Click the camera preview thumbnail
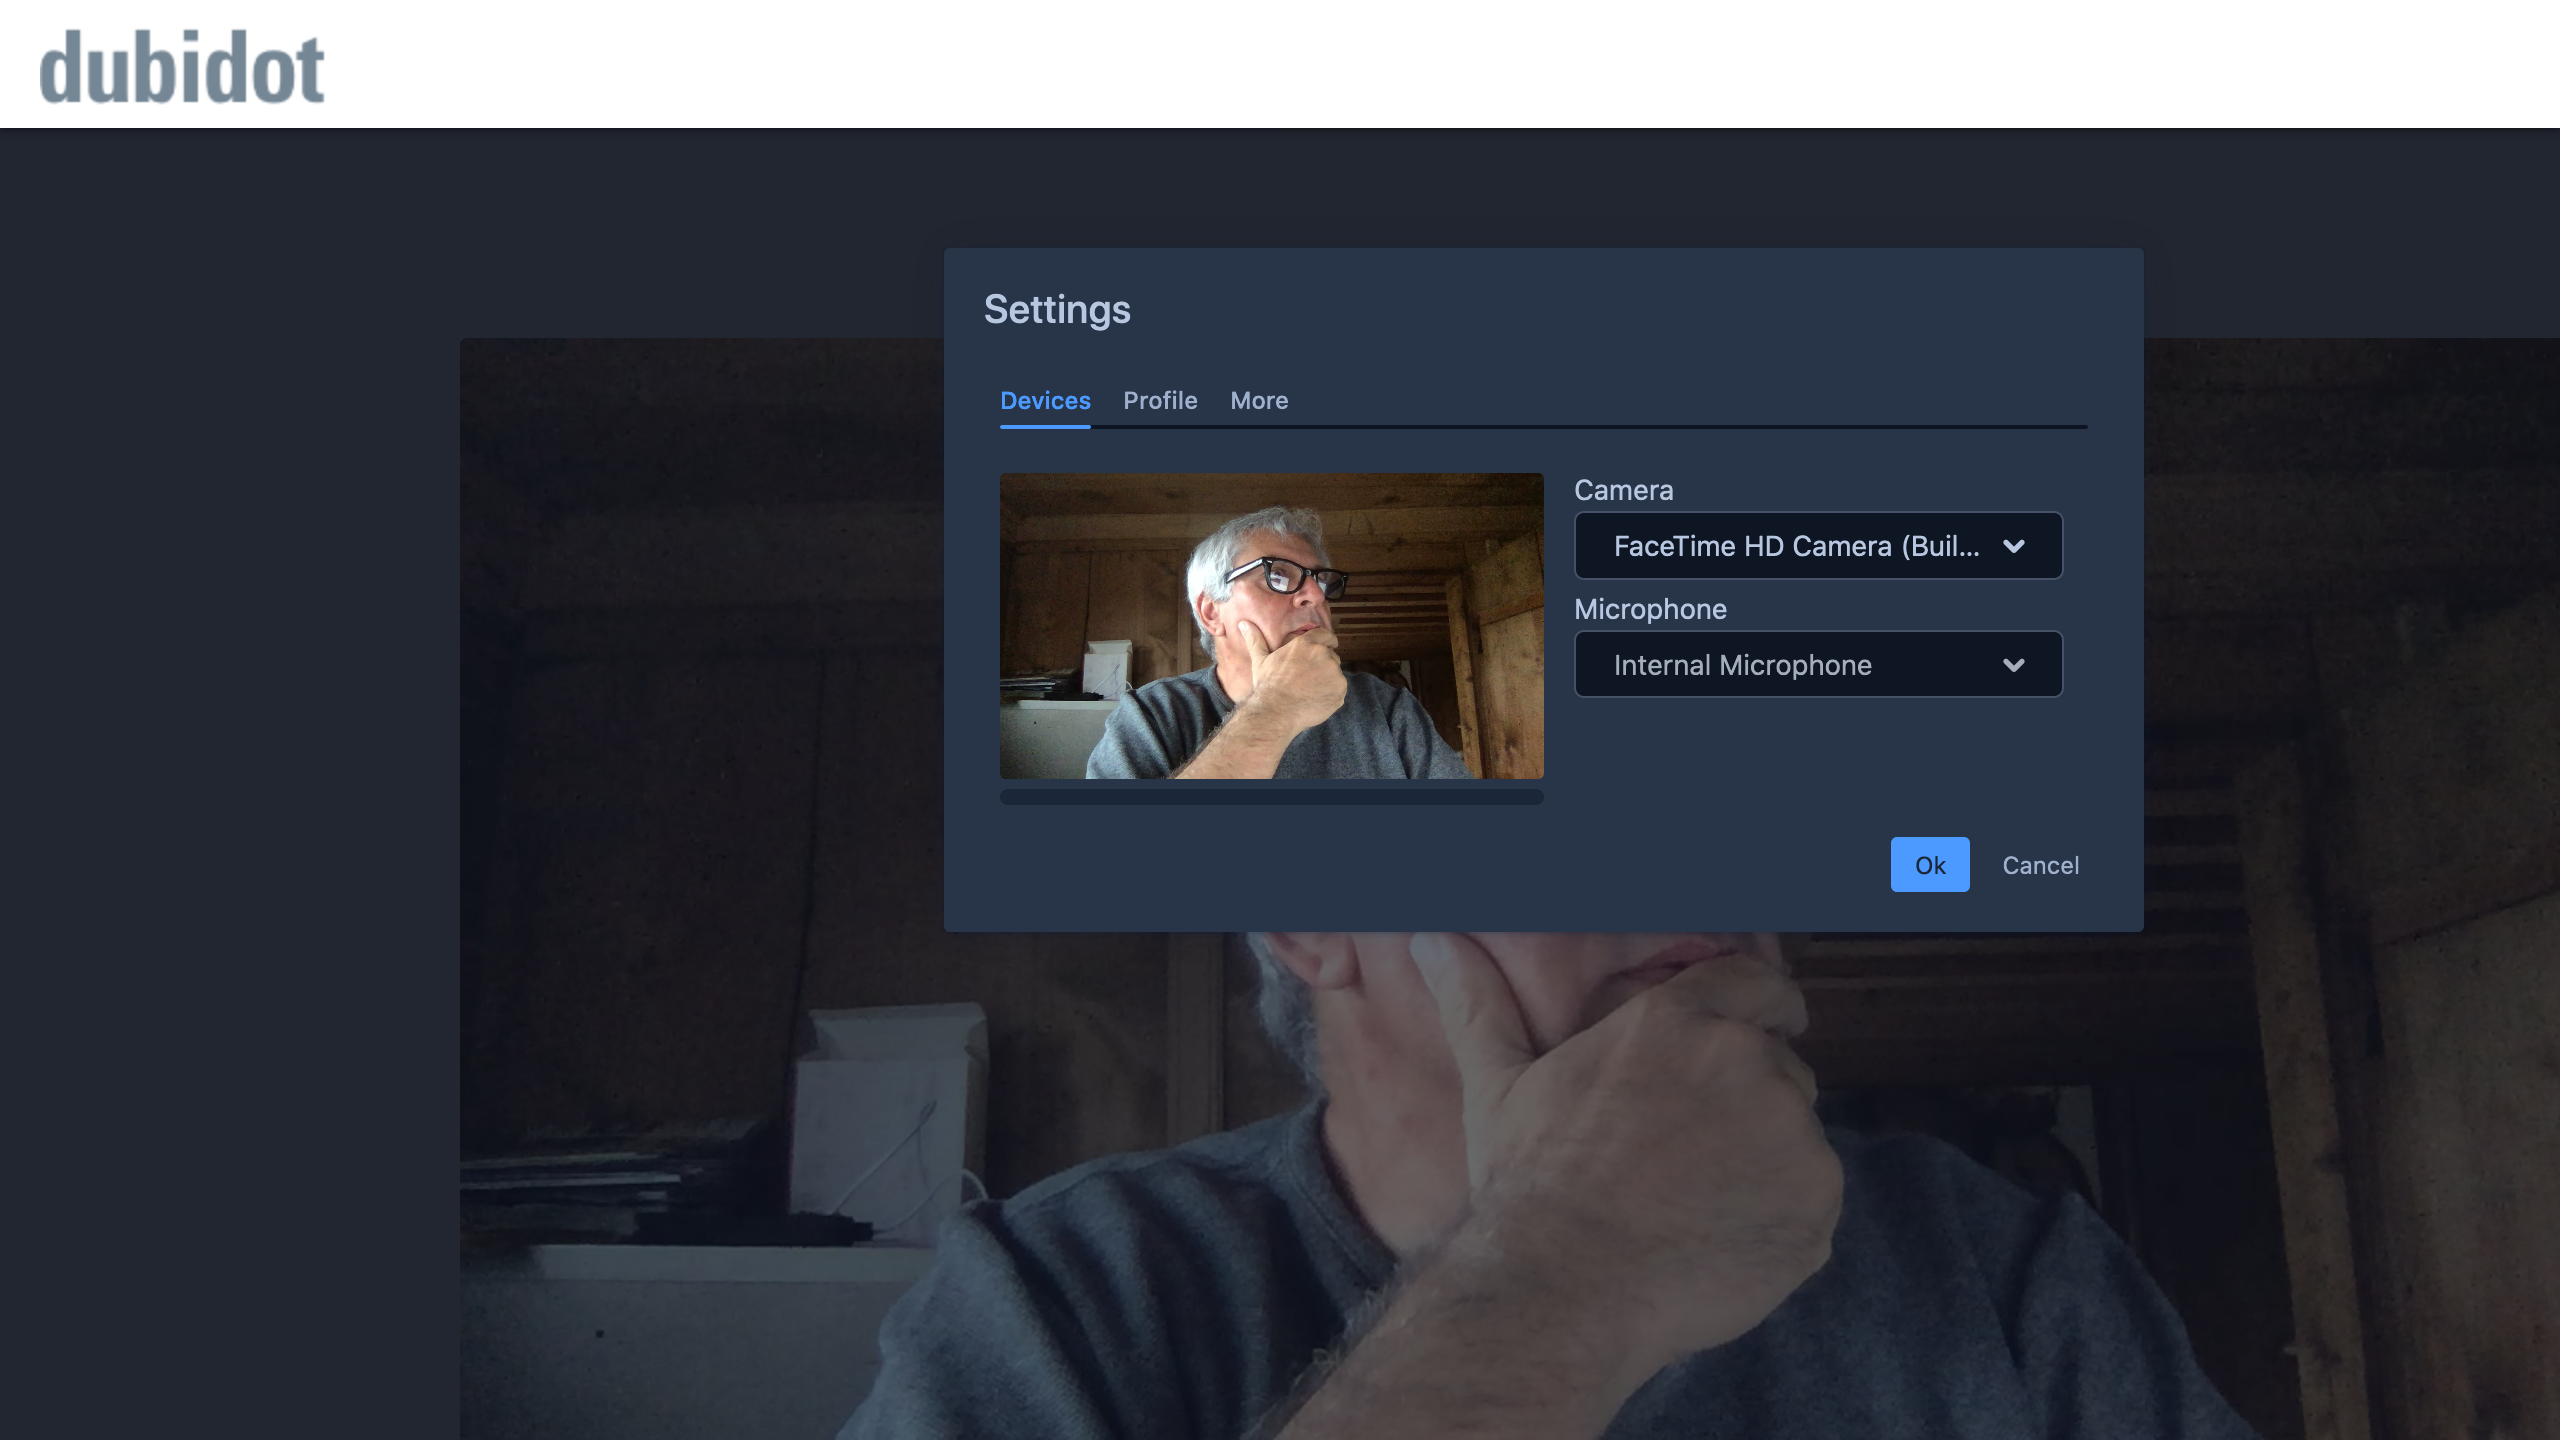2560x1440 pixels. (x=1271, y=626)
